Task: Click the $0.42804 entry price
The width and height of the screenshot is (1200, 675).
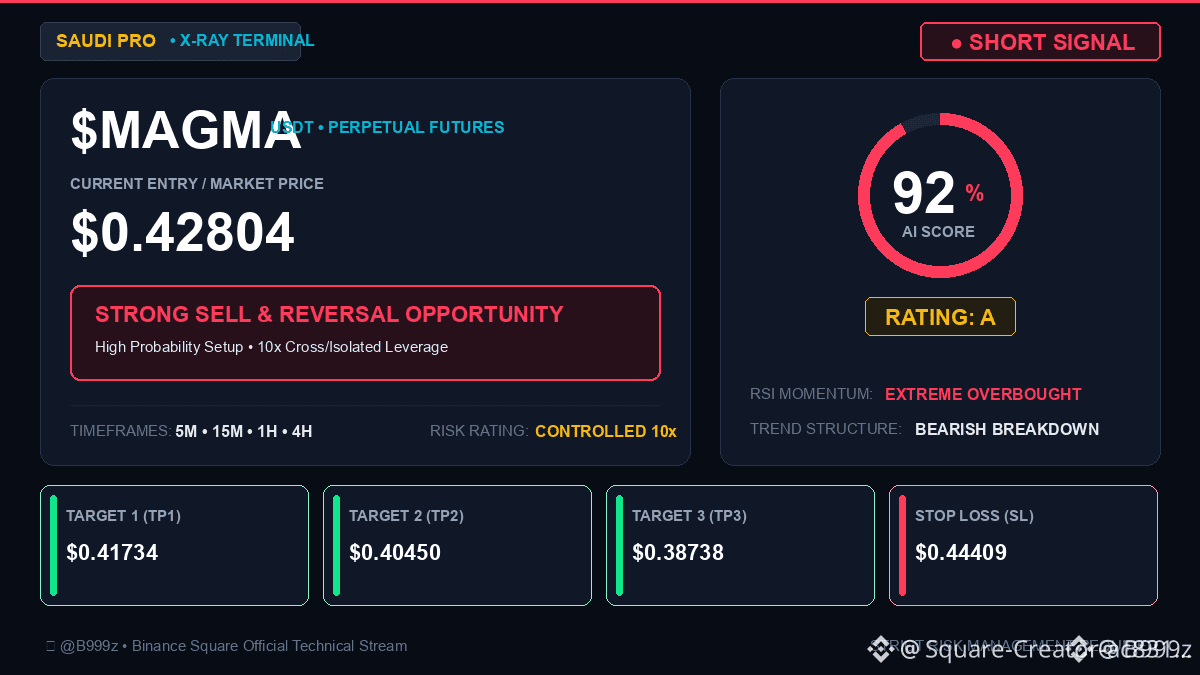Action: click(182, 233)
